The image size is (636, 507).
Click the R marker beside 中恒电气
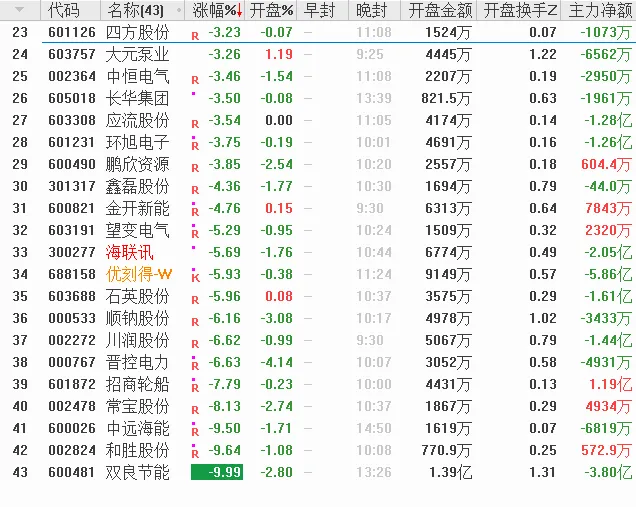tap(195, 80)
